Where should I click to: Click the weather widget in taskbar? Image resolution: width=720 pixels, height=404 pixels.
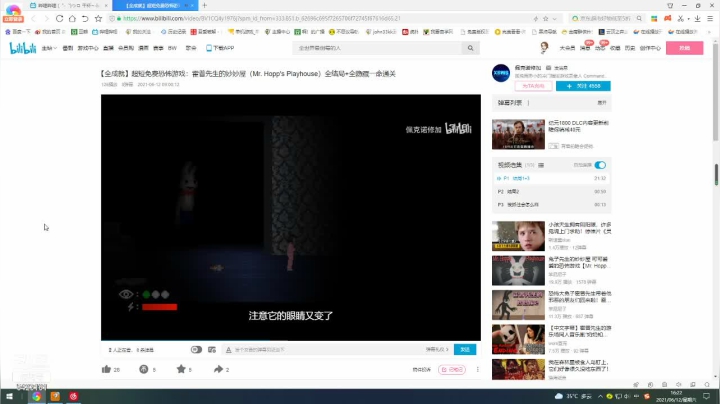tap(573, 396)
